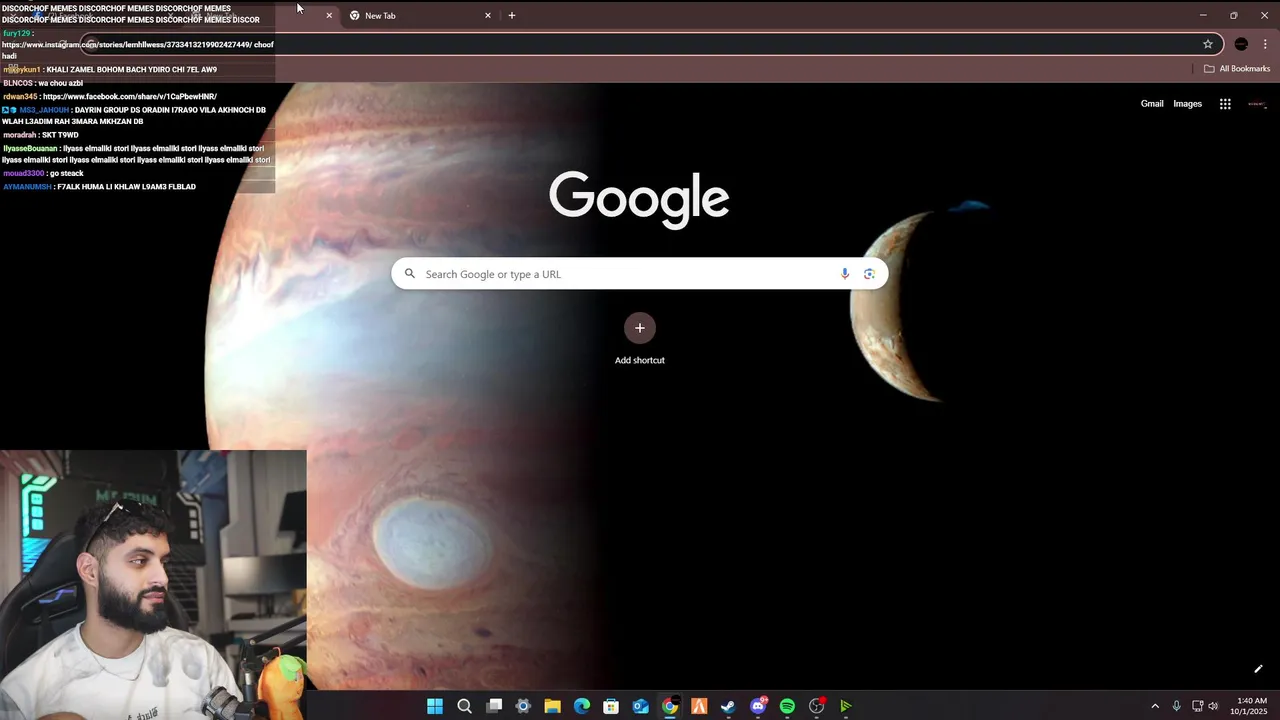The width and height of the screenshot is (1280, 720).
Task: Open network status in system tray
Action: 1197,706
